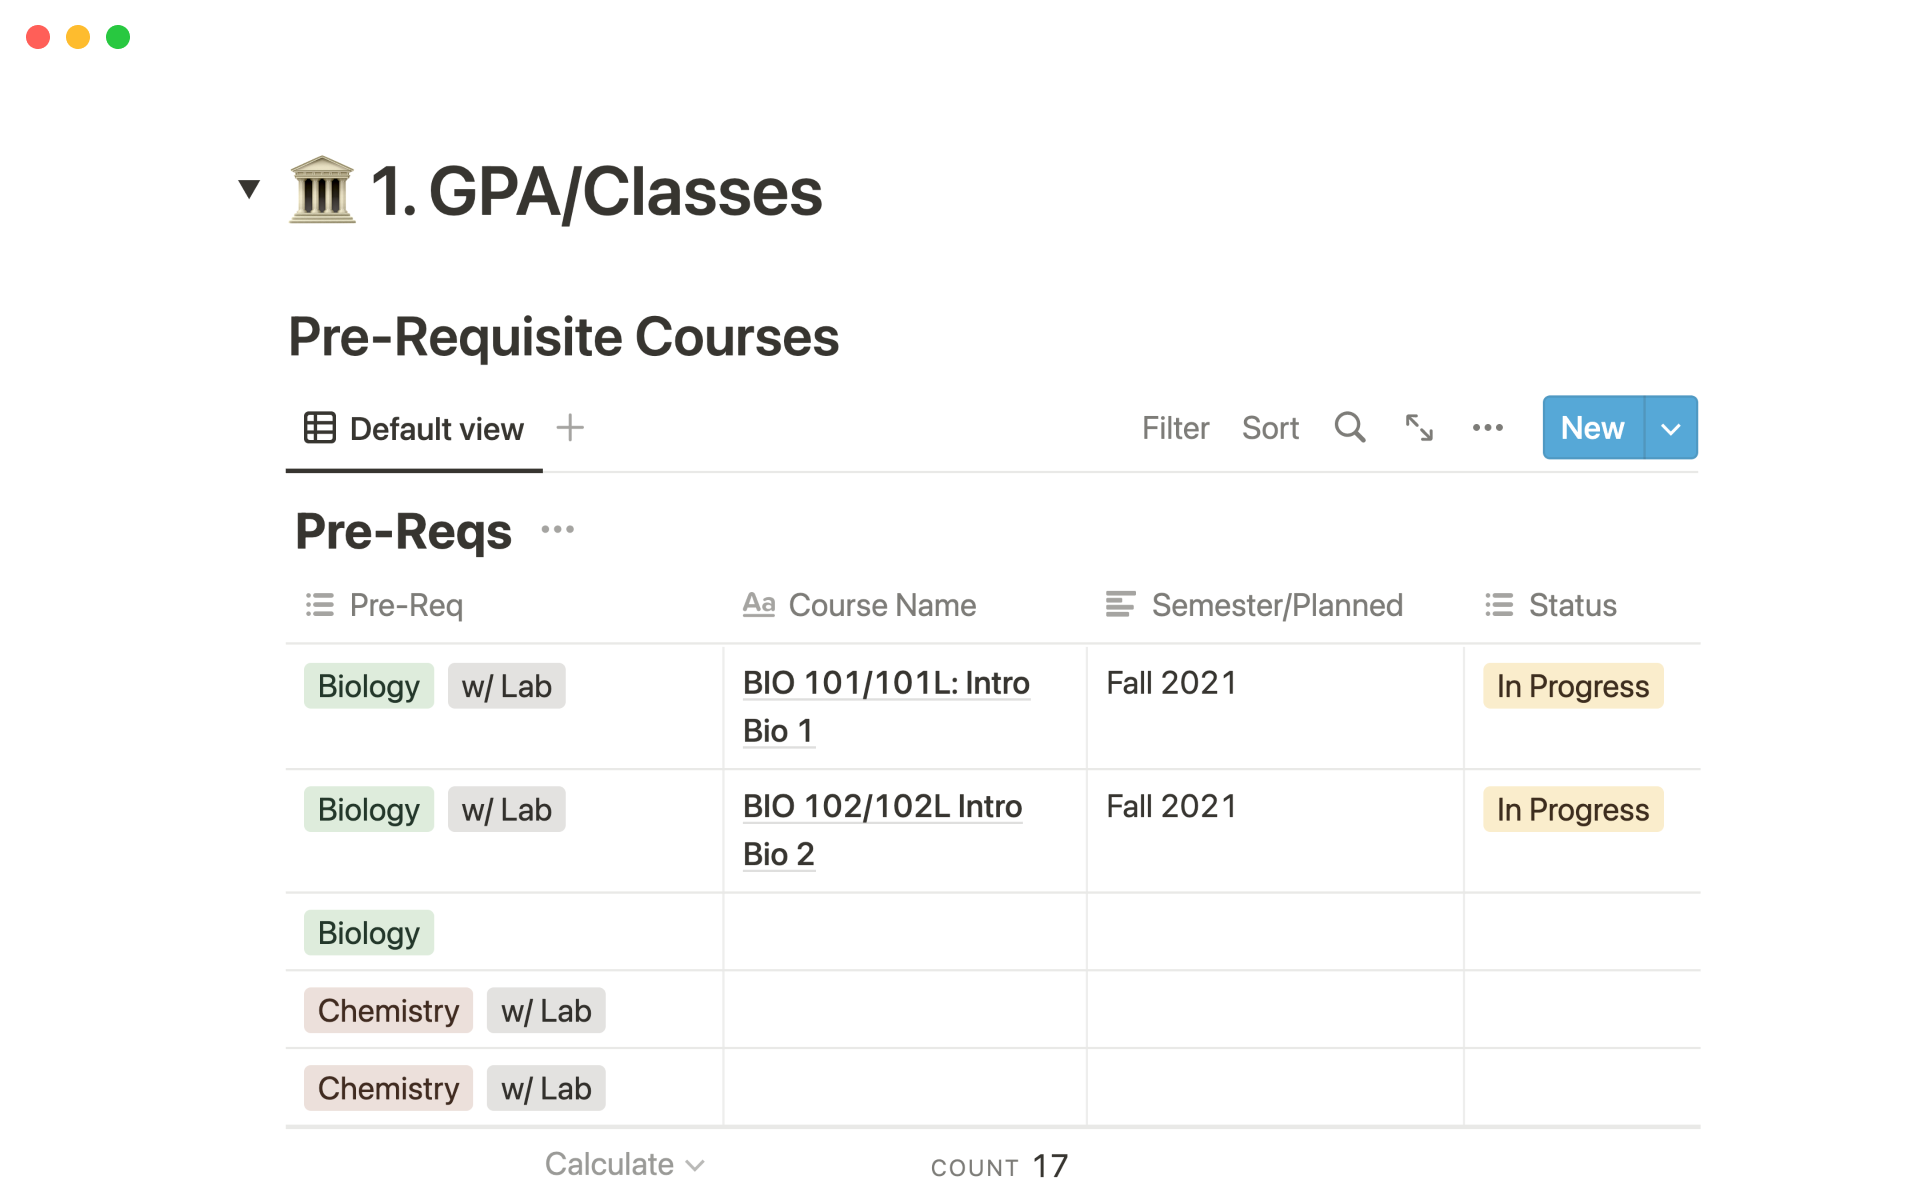Click the search magnifier icon
The height and width of the screenshot is (1200, 1920).
[1349, 428]
